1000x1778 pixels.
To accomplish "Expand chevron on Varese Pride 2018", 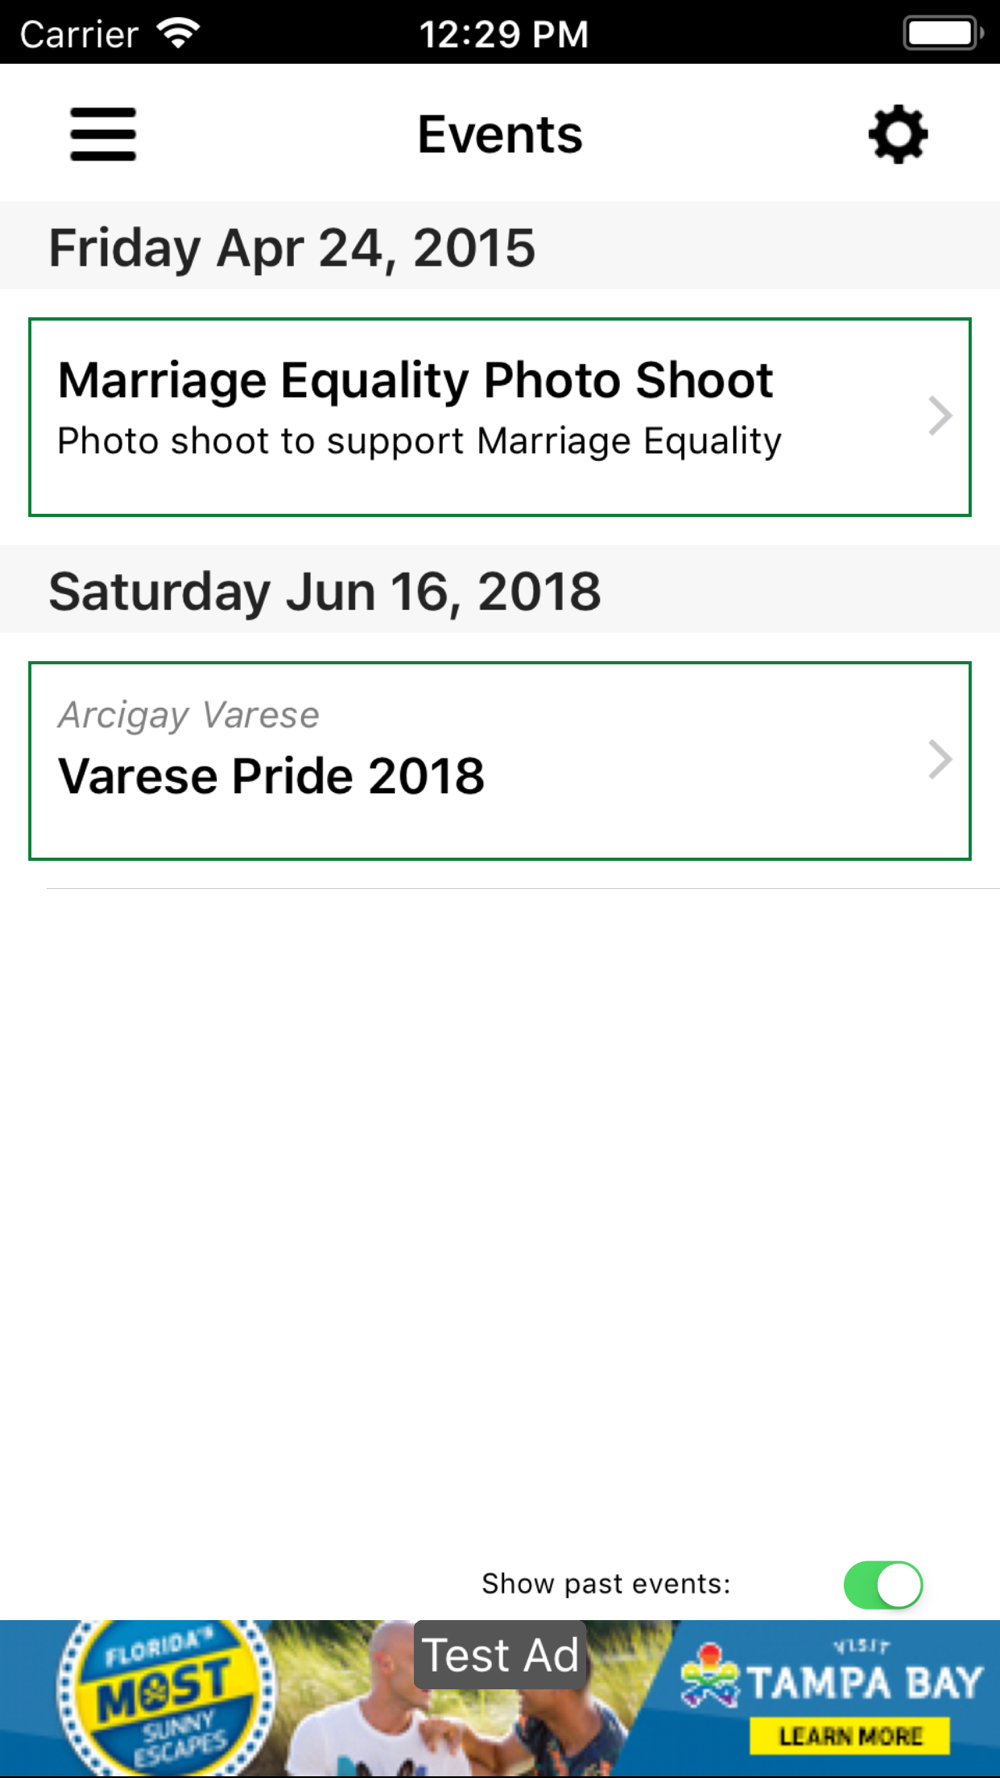I will click(939, 760).
